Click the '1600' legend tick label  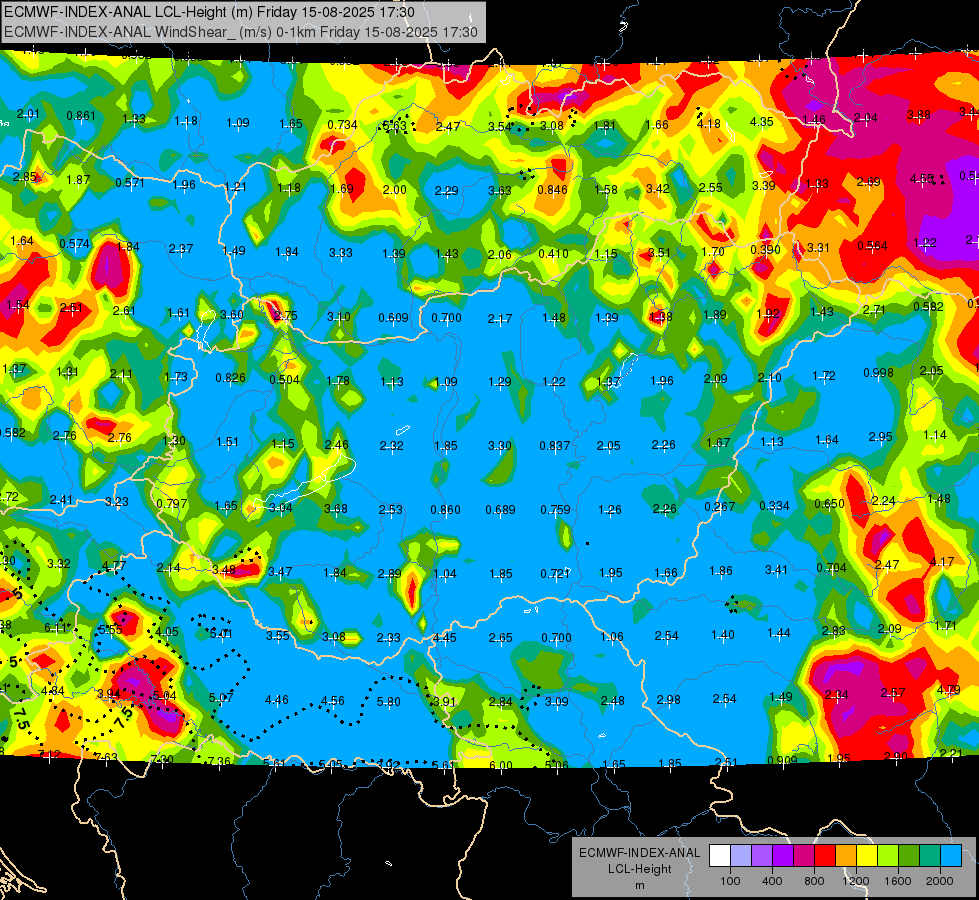coord(898,881)
